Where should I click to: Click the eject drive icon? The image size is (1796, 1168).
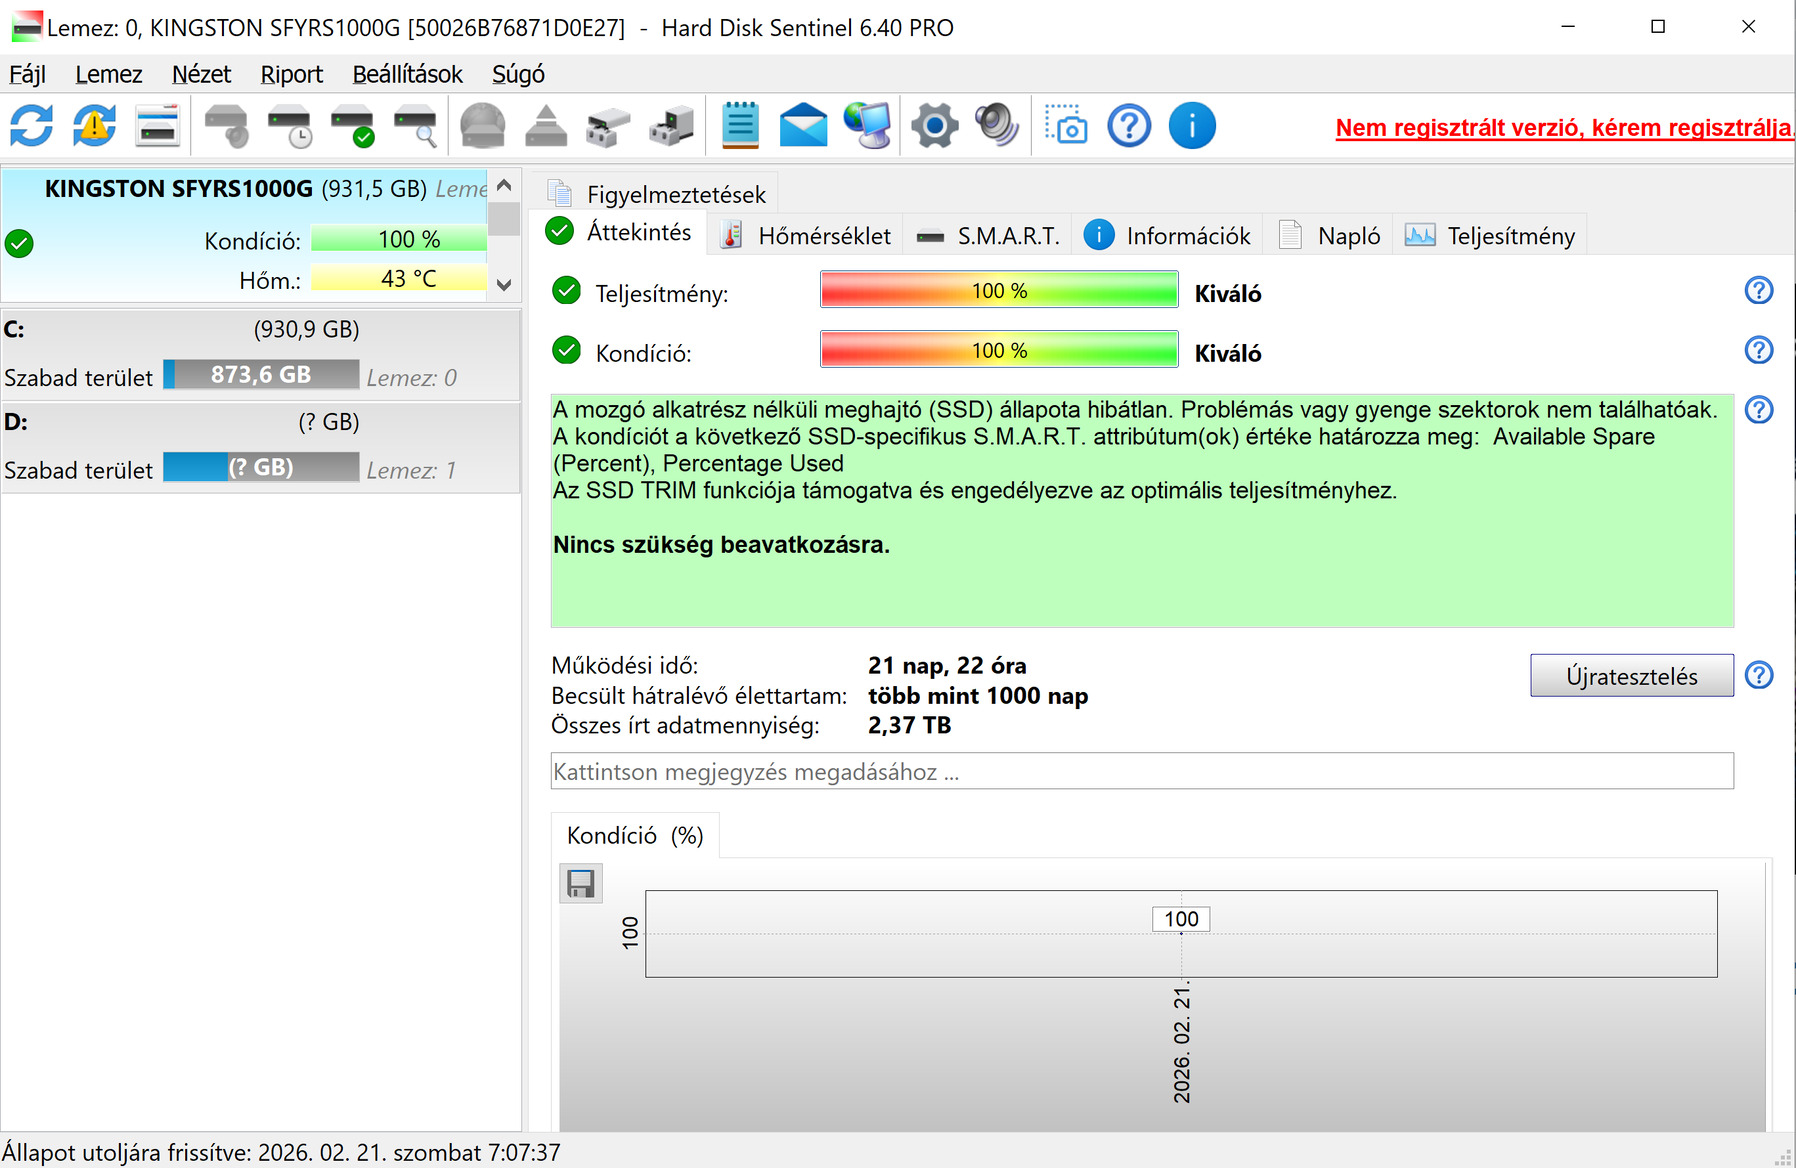coord(546,126)
